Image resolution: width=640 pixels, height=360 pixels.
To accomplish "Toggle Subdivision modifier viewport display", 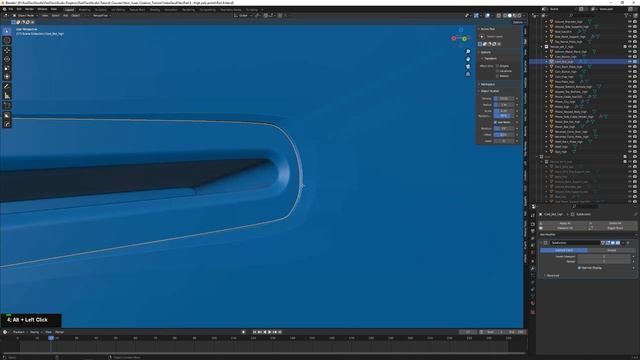I will [613, 243].
